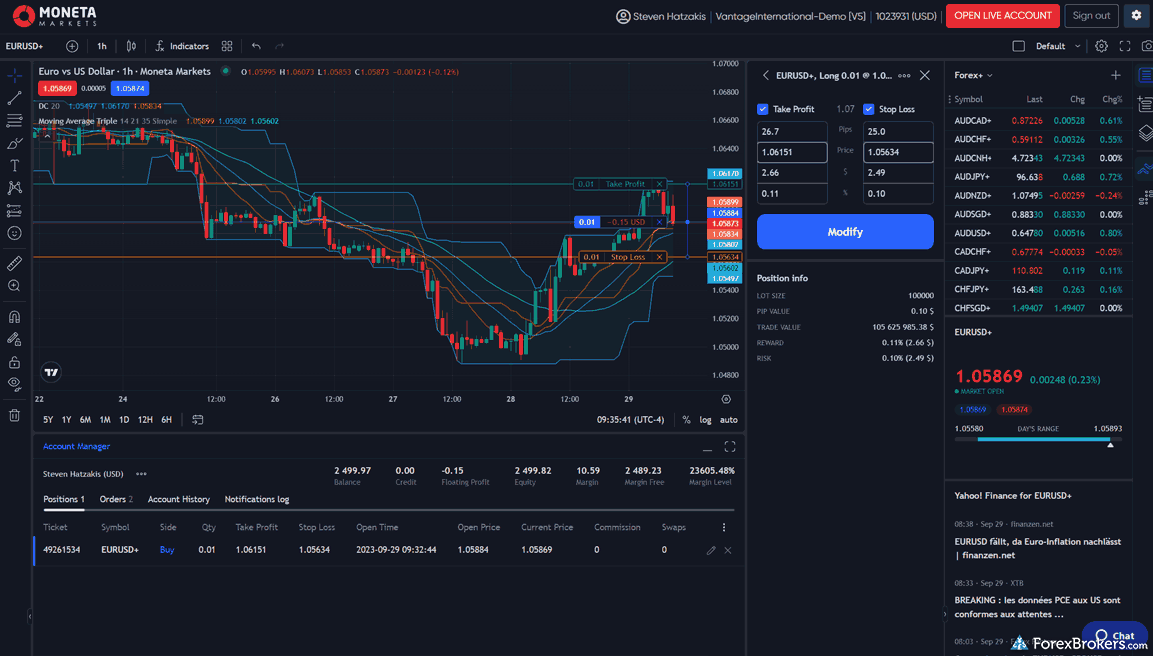Select the crosshair cursor tool
This screenshot has height=656, width=1153.
tap(14, 75)
